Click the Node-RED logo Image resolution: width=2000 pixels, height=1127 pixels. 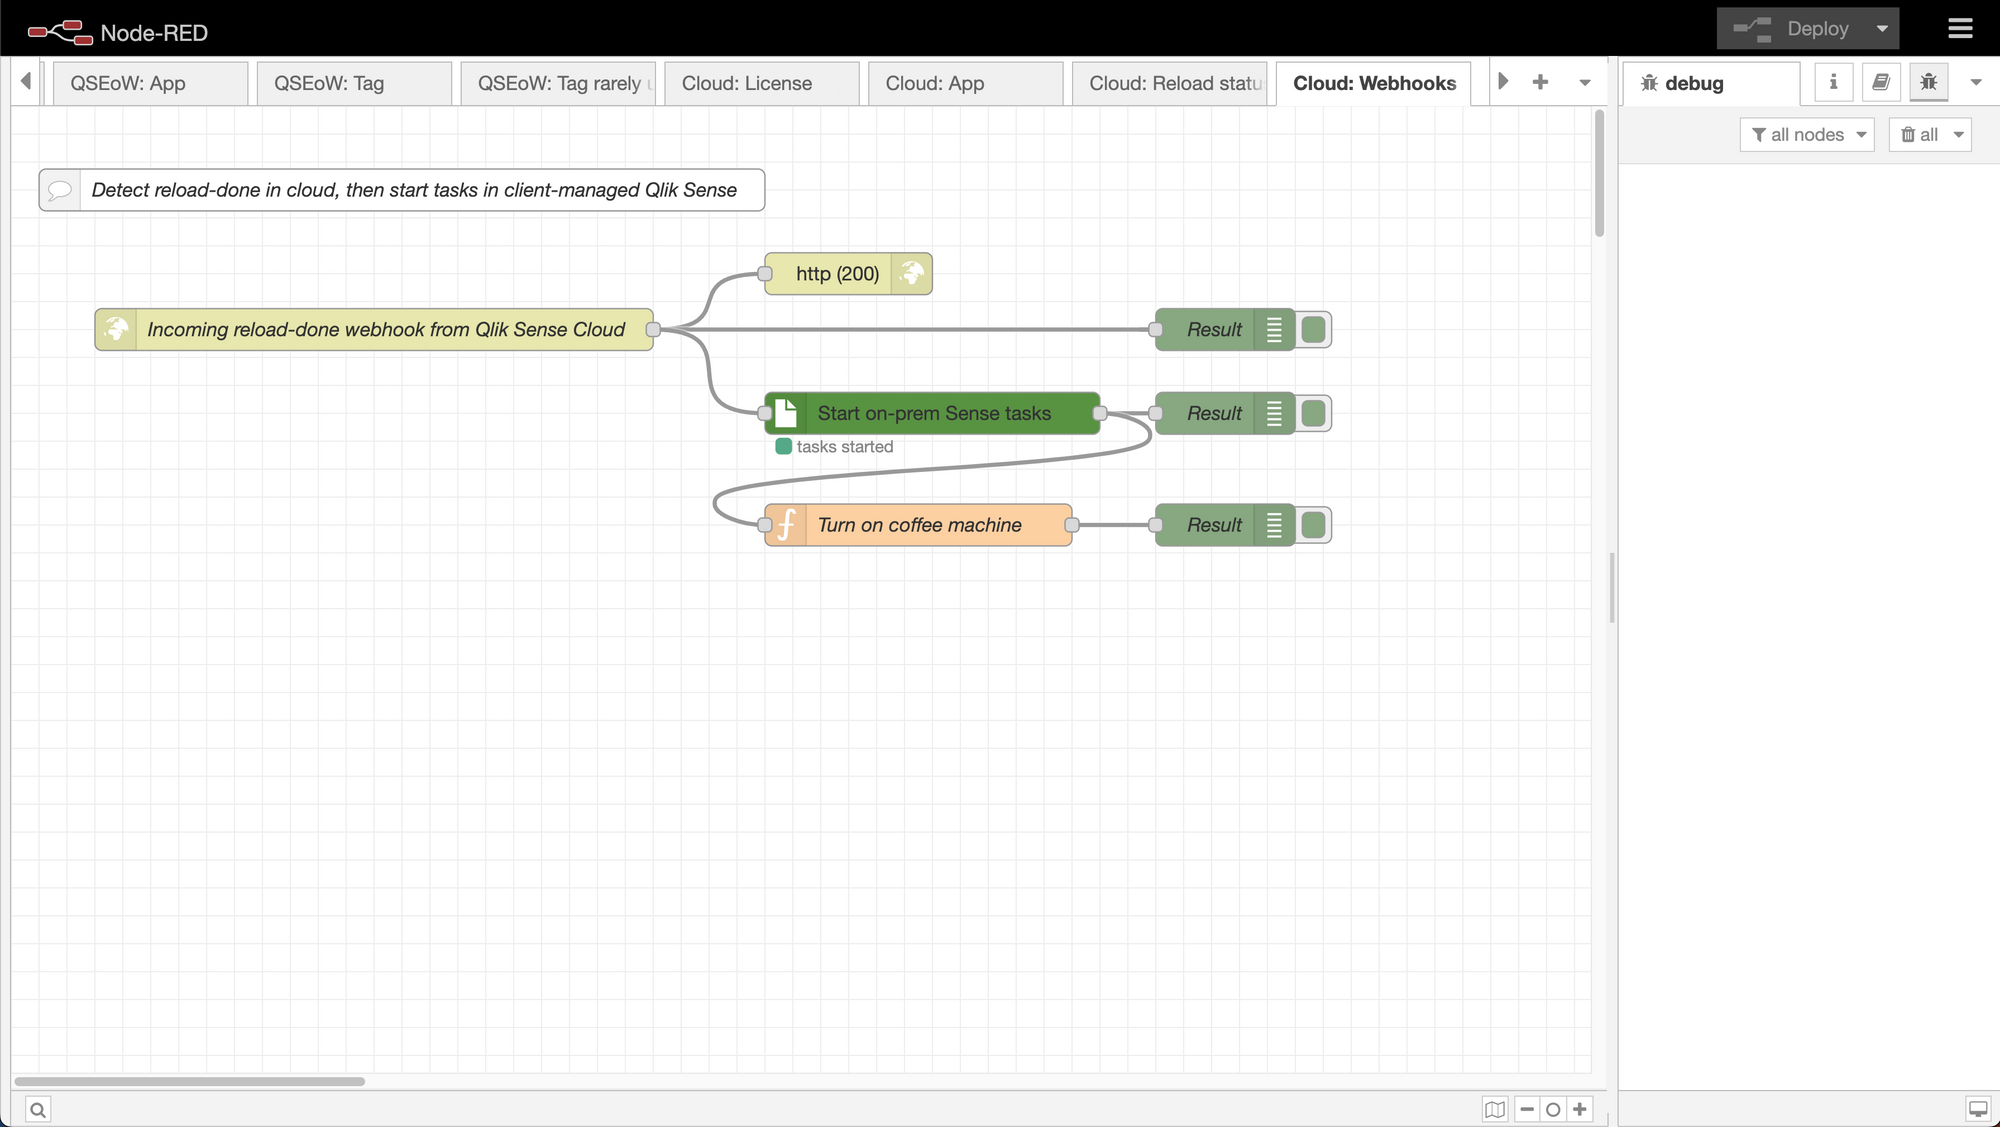[55, 29]
